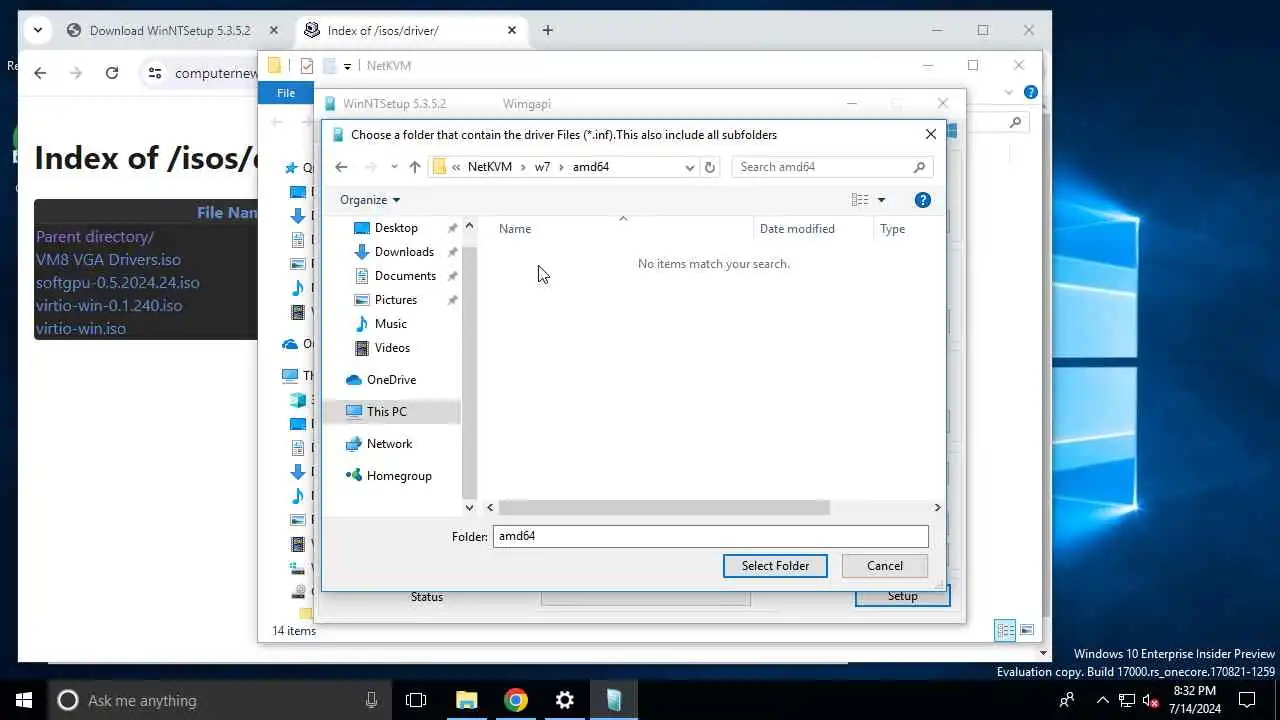Viewport: 1280px width, 720px height.
Task: Open File Explorer from taskbar
Action: [x=466, y=700]
